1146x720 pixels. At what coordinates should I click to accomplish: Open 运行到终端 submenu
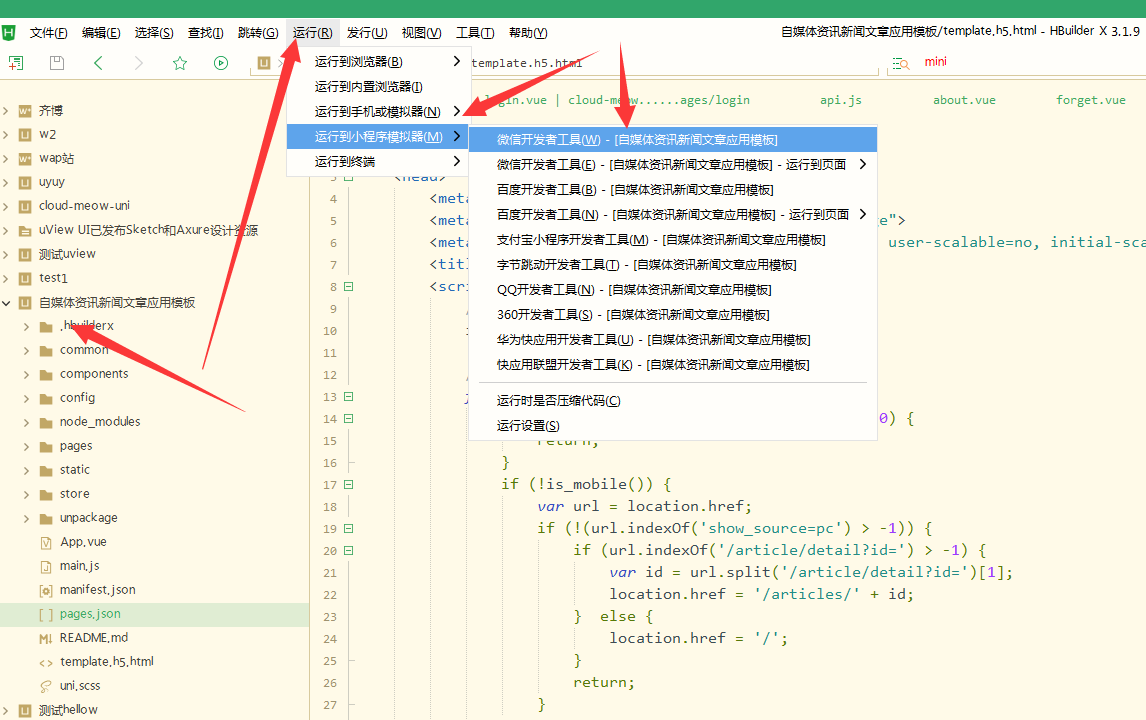(x=378, y=162)
